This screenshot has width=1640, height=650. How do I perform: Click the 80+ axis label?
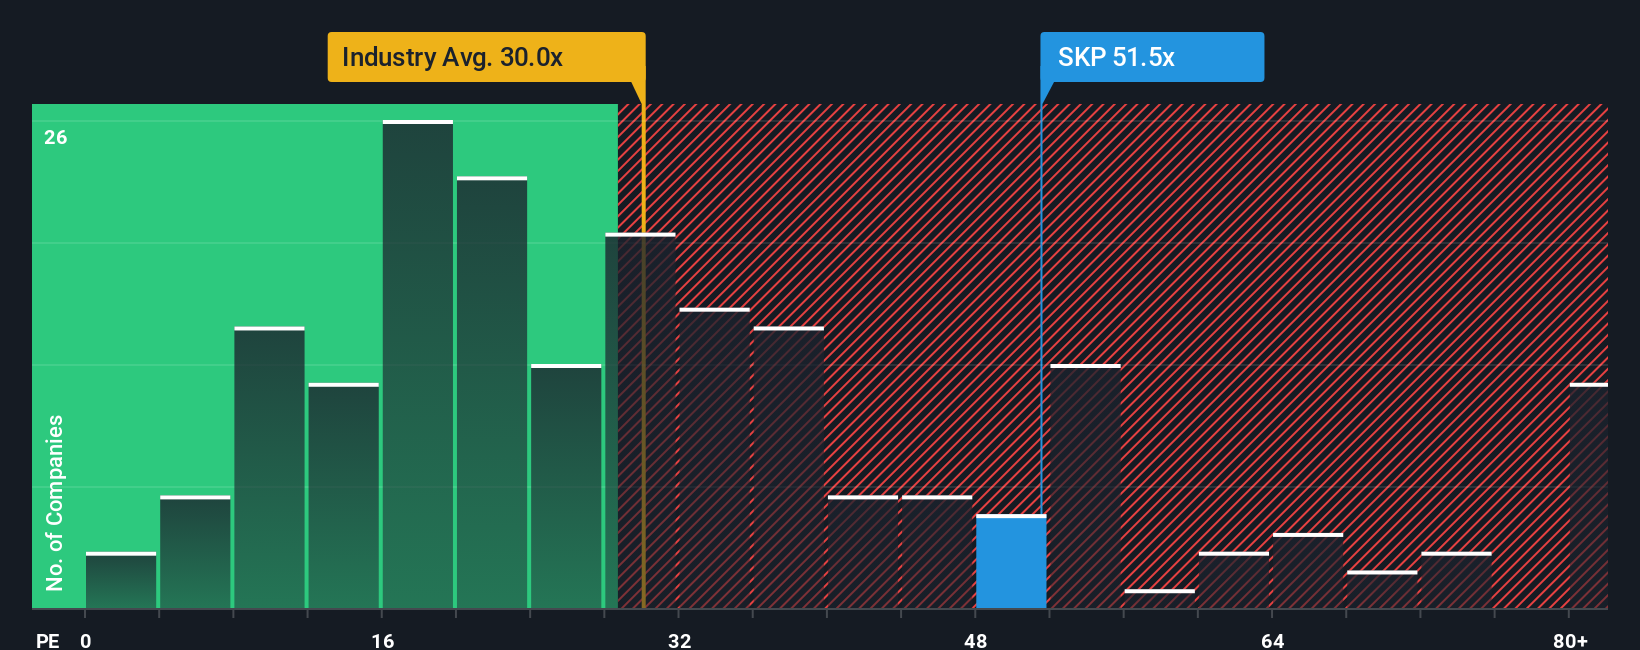coord(1570,640)
